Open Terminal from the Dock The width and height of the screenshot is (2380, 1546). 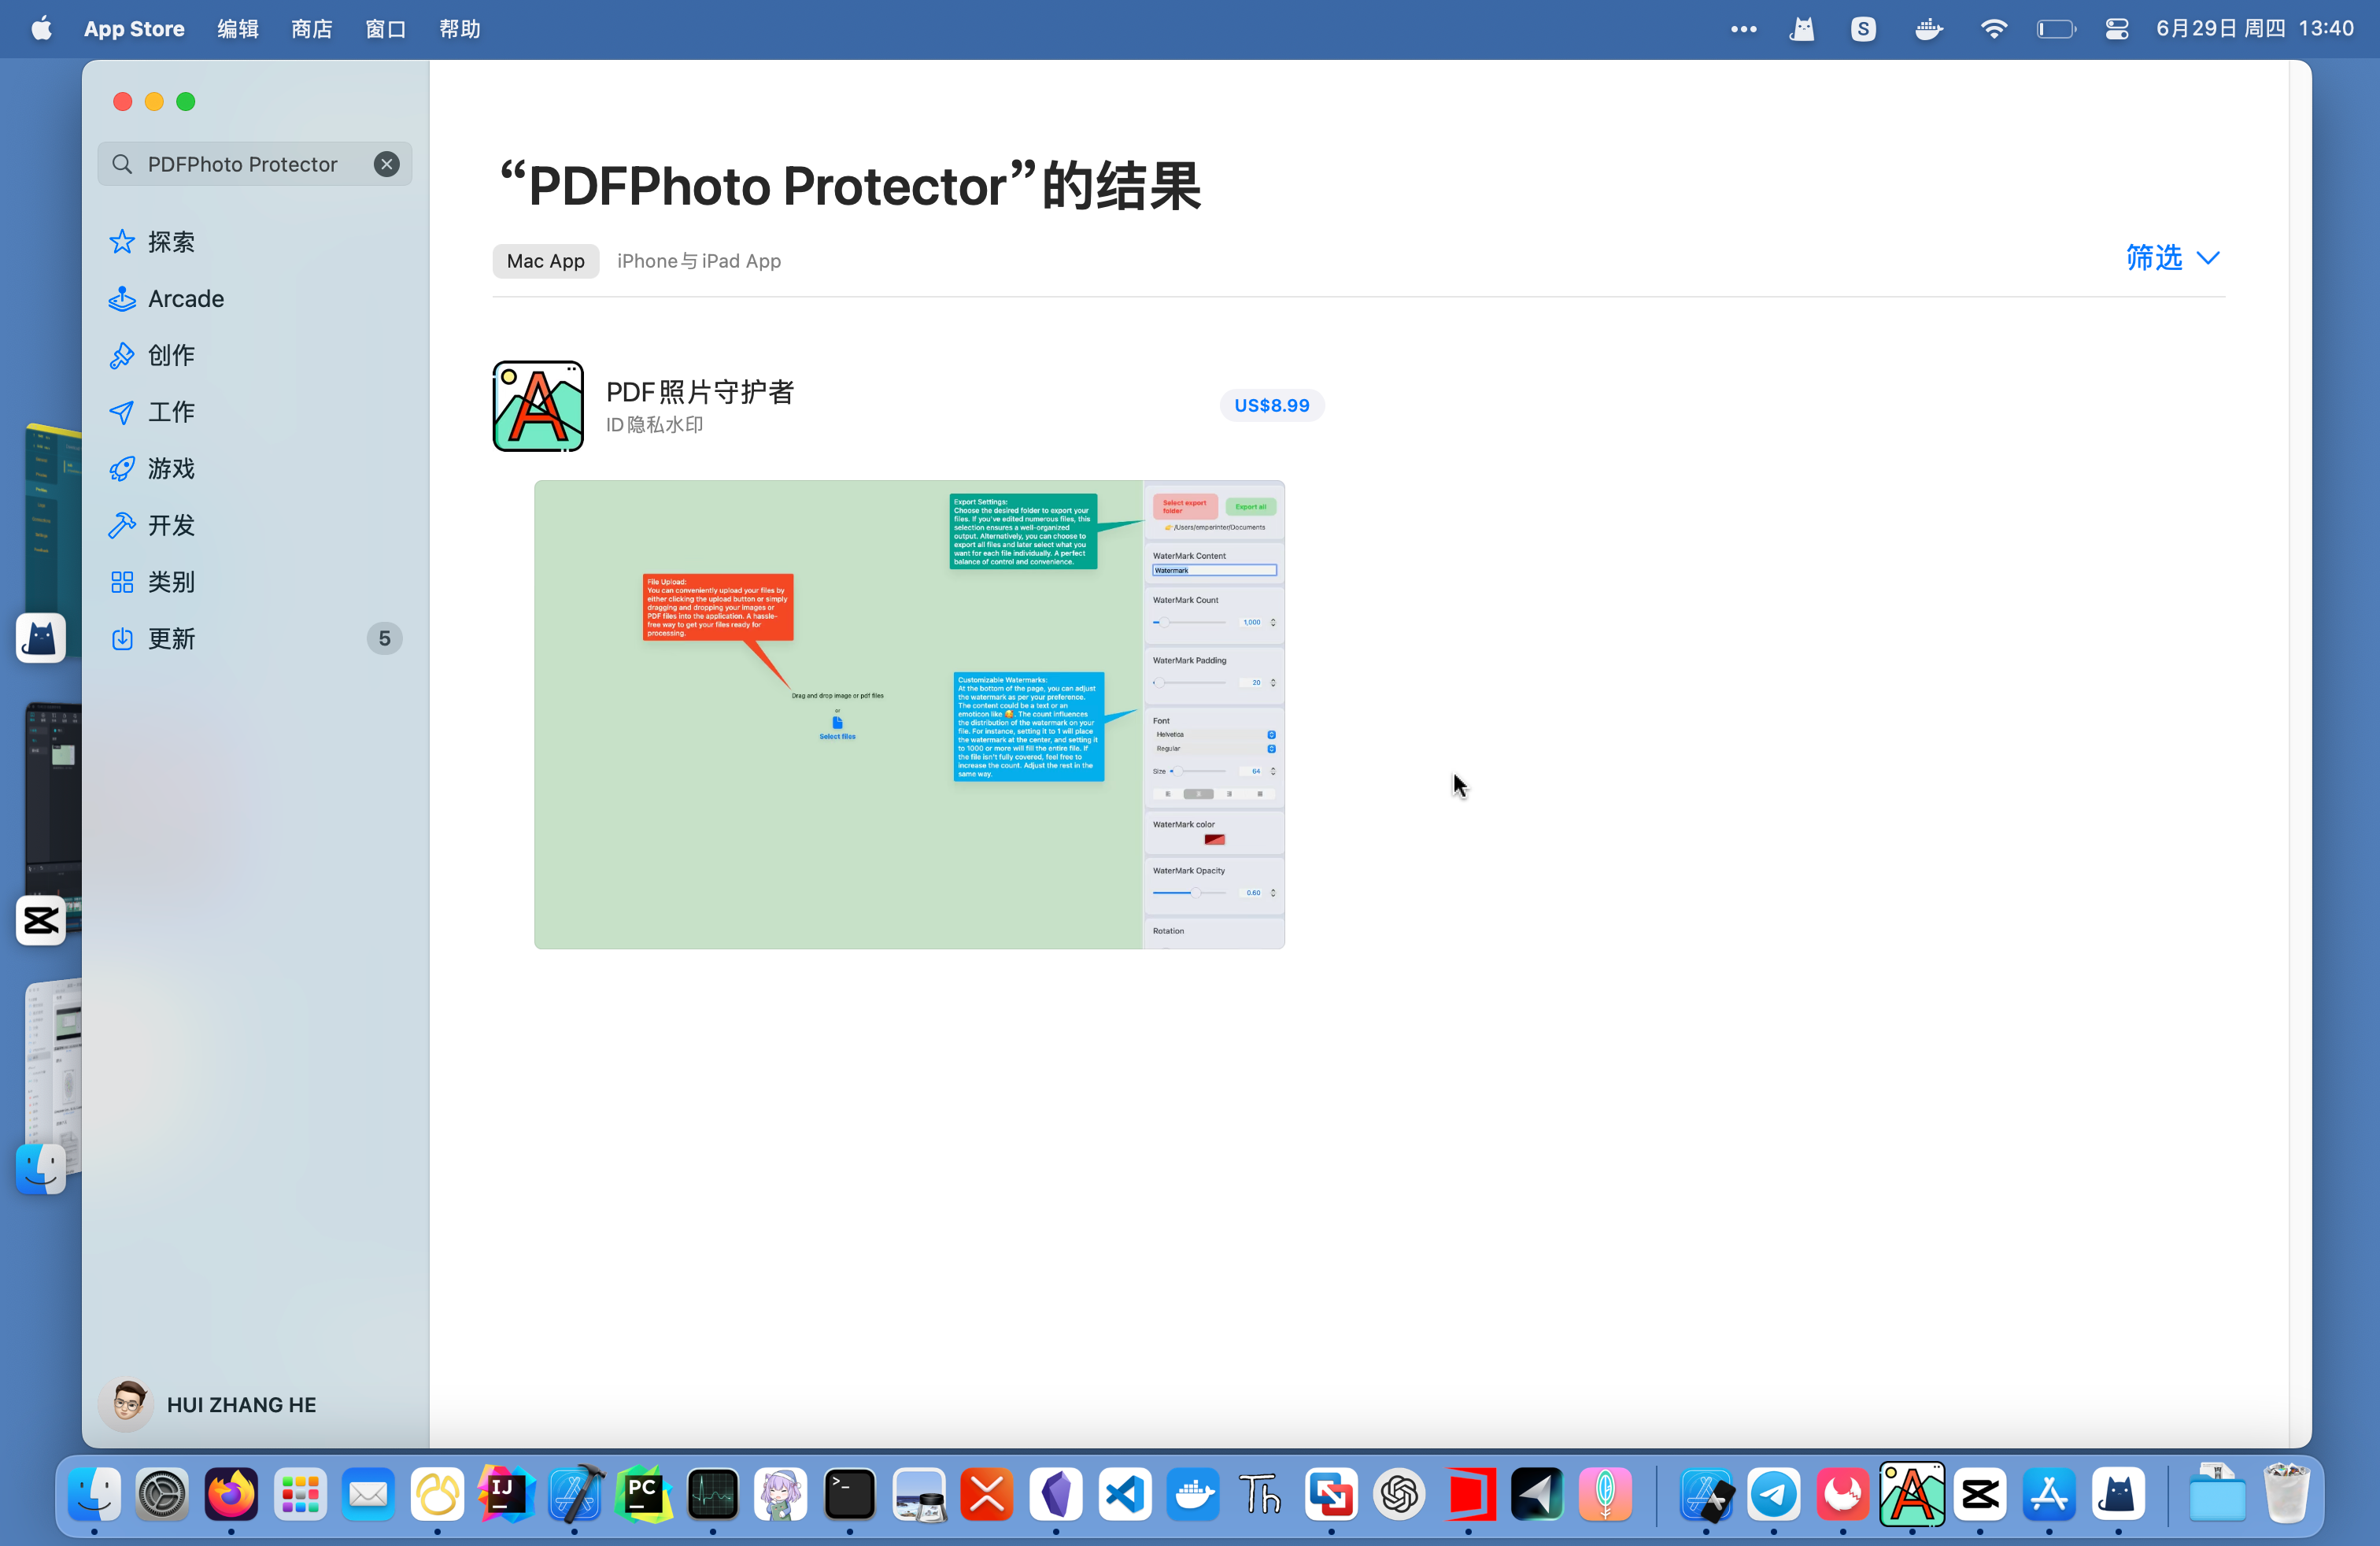(x=849, y=1494)
